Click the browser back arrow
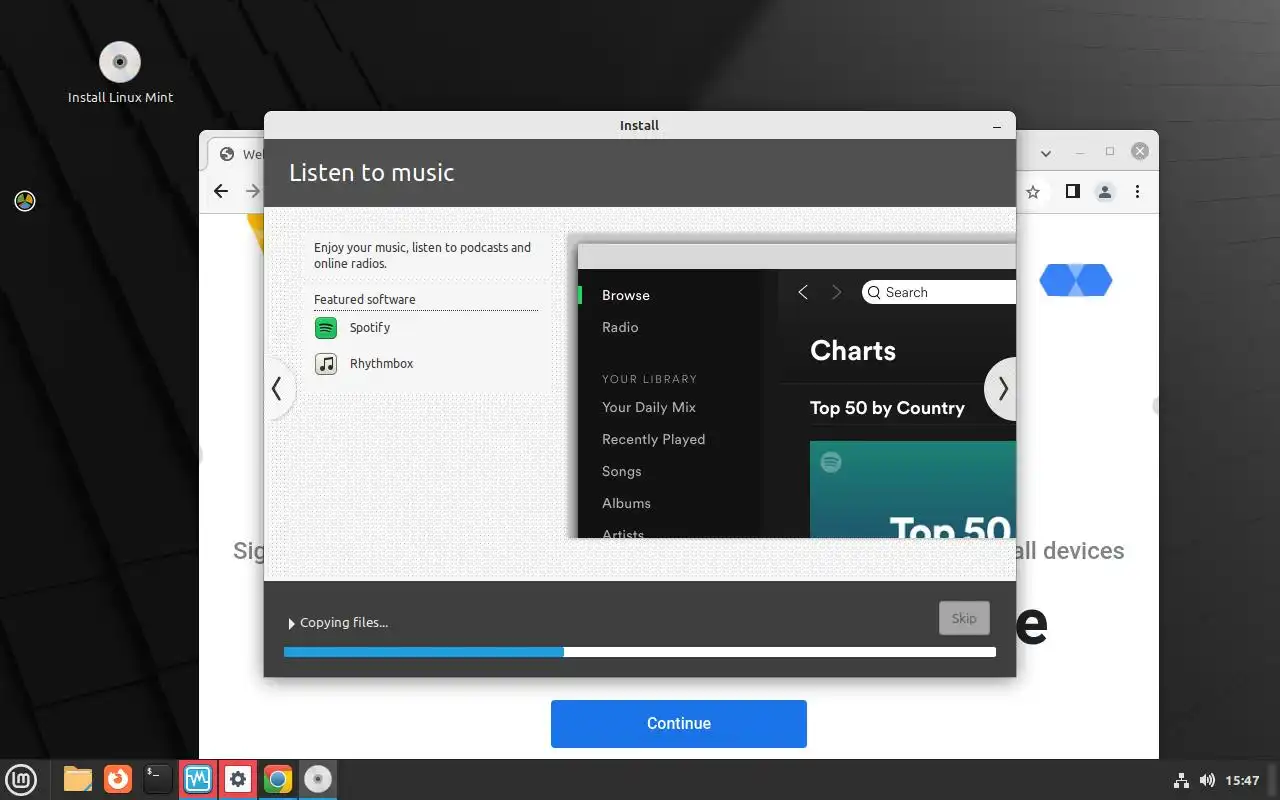This screenshot has width=1280, height=800. tap(222, 191)
